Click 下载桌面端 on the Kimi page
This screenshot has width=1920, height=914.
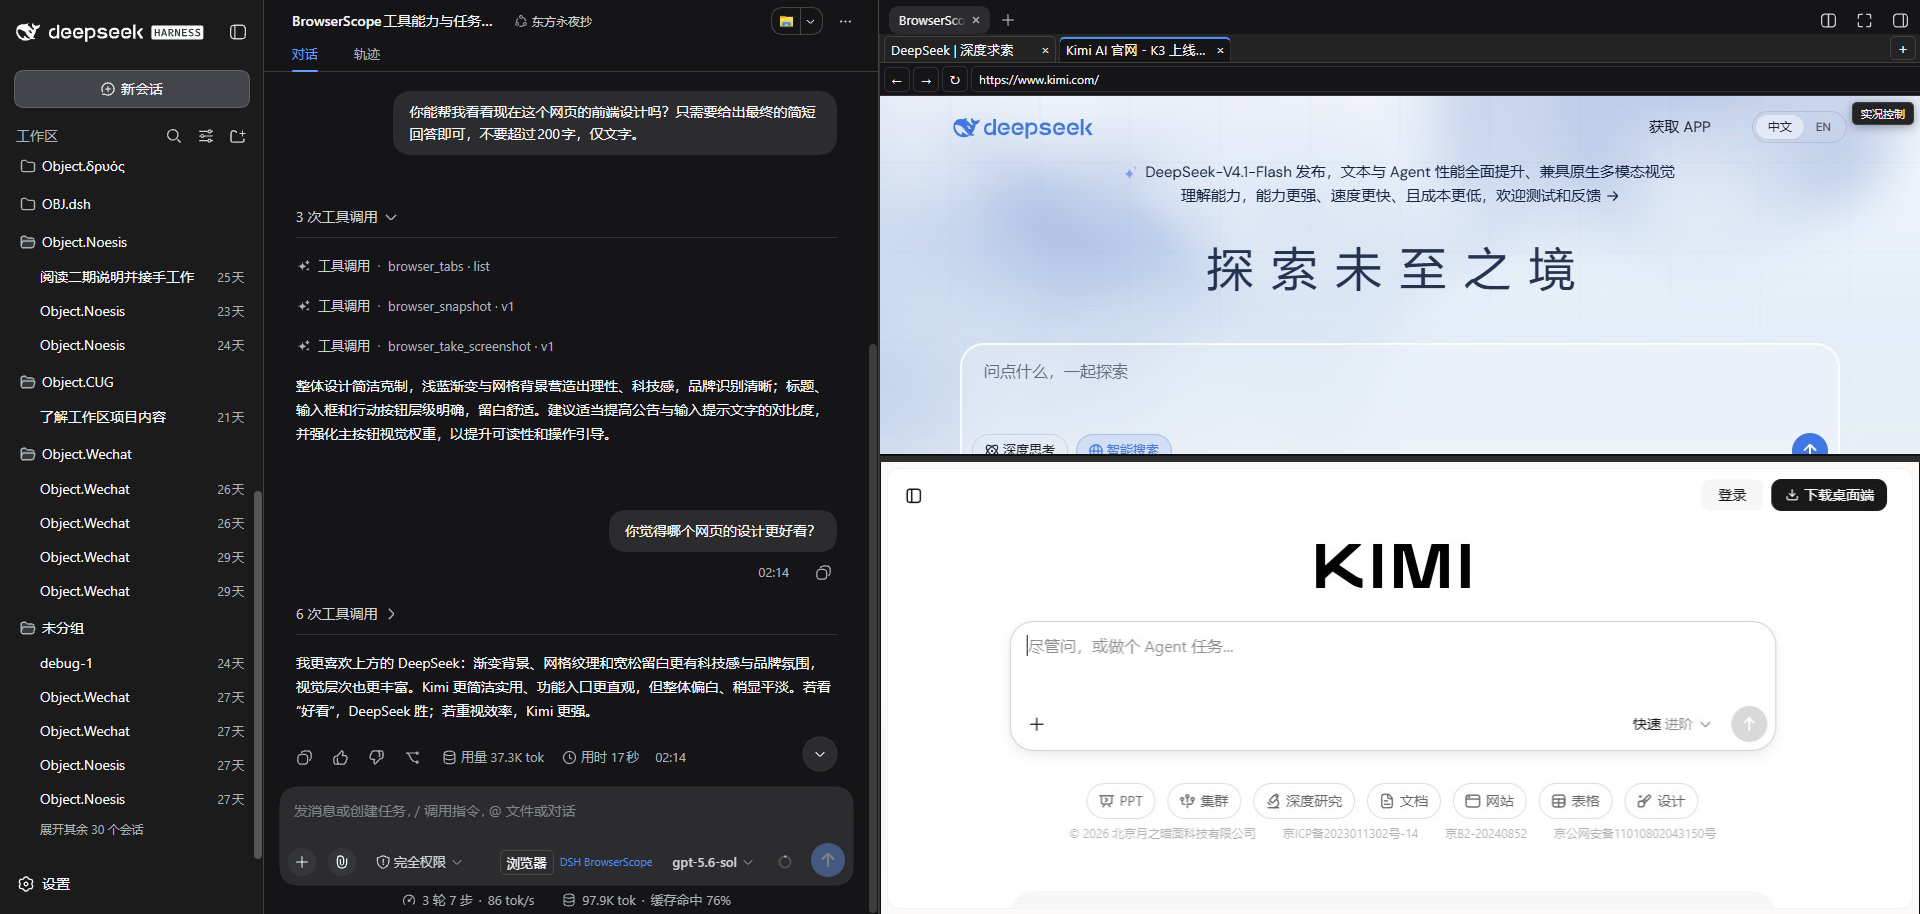1829,495
